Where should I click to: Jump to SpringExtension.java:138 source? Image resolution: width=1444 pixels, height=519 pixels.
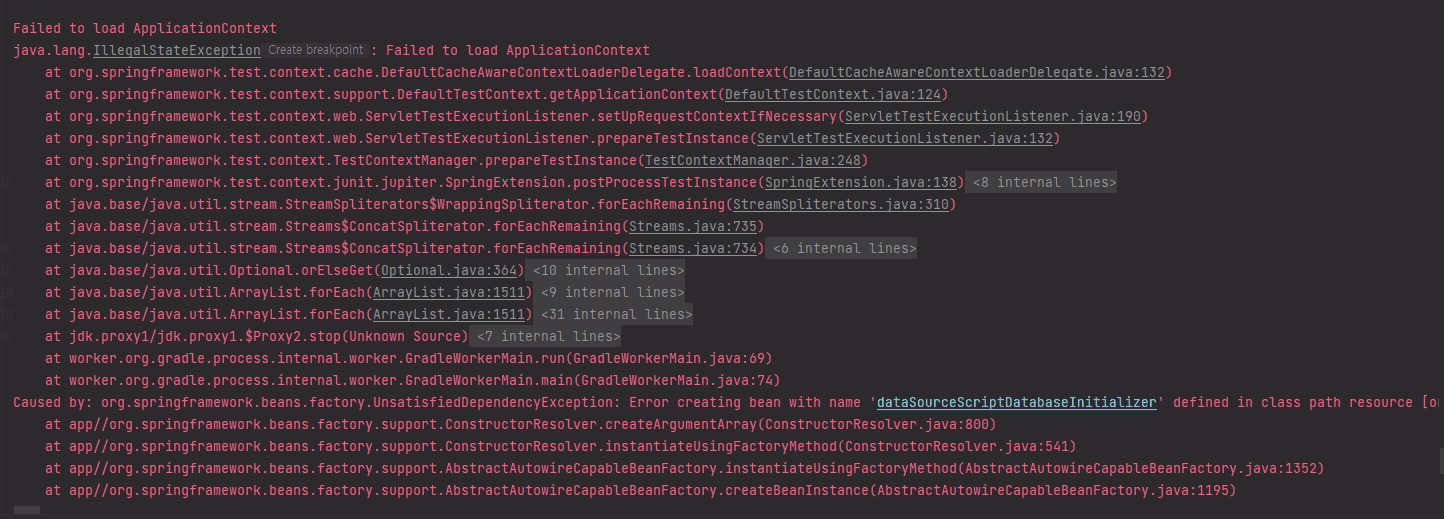[861, 182]
